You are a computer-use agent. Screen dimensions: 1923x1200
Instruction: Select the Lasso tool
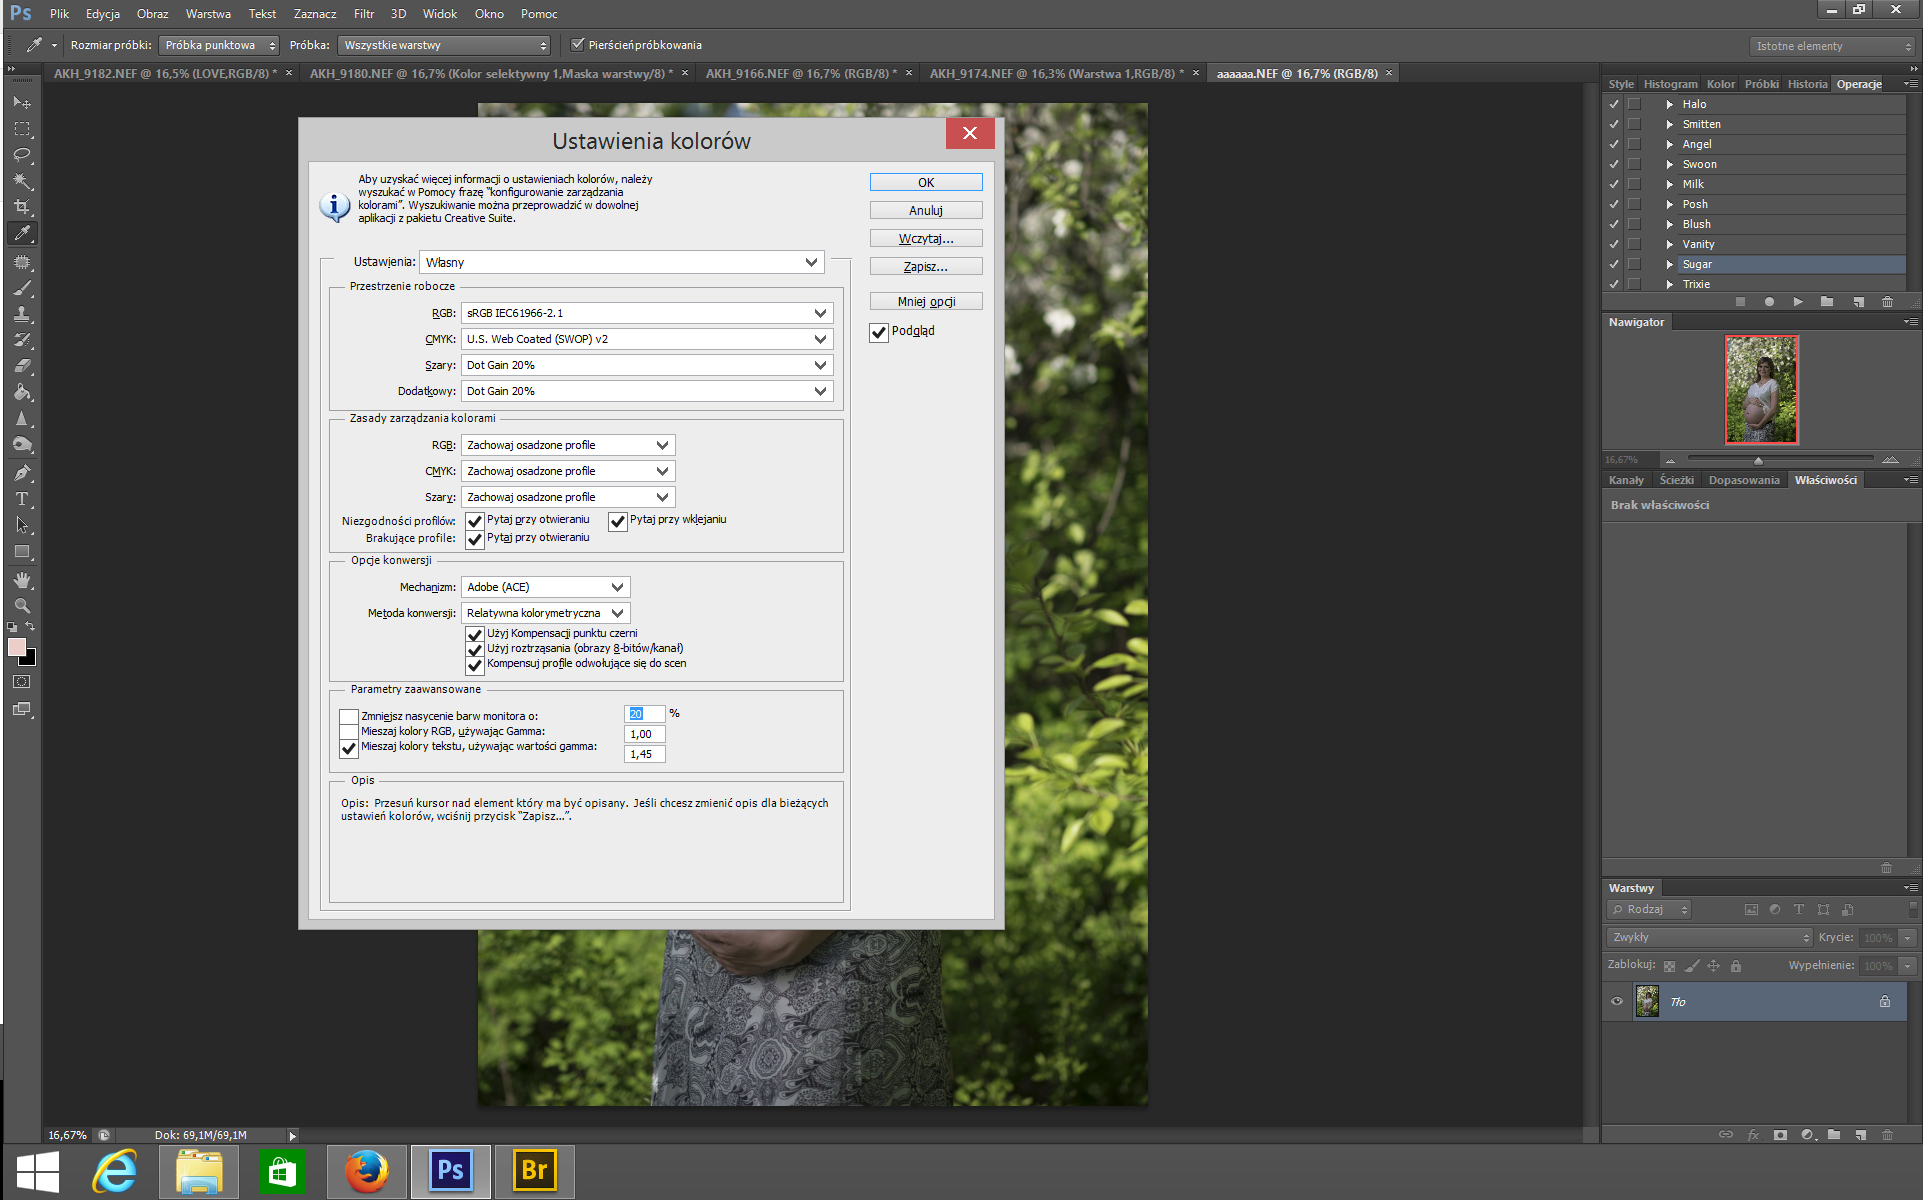[x=22, y=155]
